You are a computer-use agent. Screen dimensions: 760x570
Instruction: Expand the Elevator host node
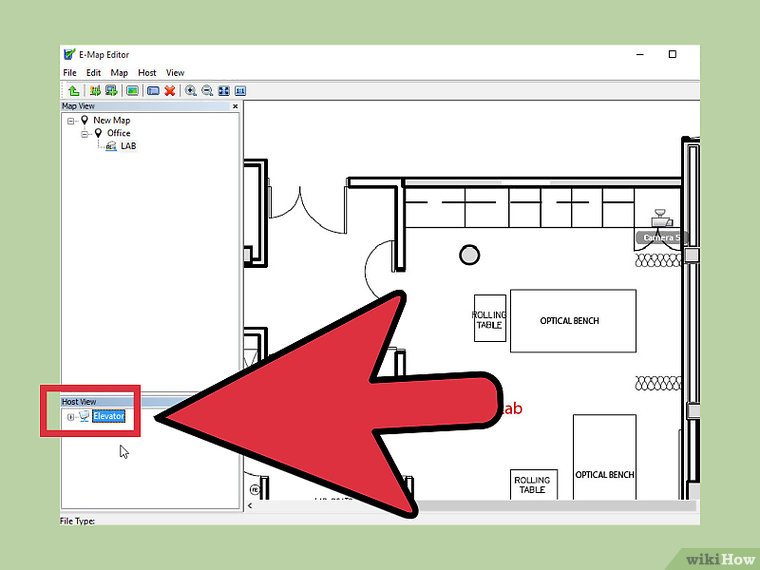tap(71, 416)
